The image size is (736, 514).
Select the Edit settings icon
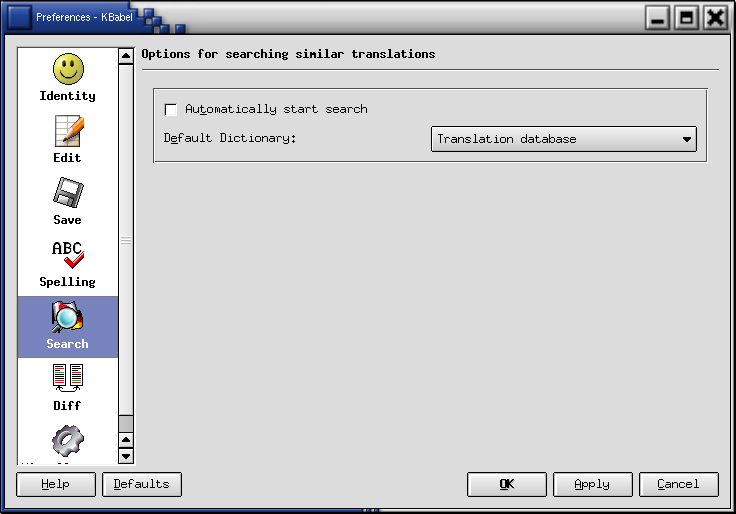tap(67, 139)
